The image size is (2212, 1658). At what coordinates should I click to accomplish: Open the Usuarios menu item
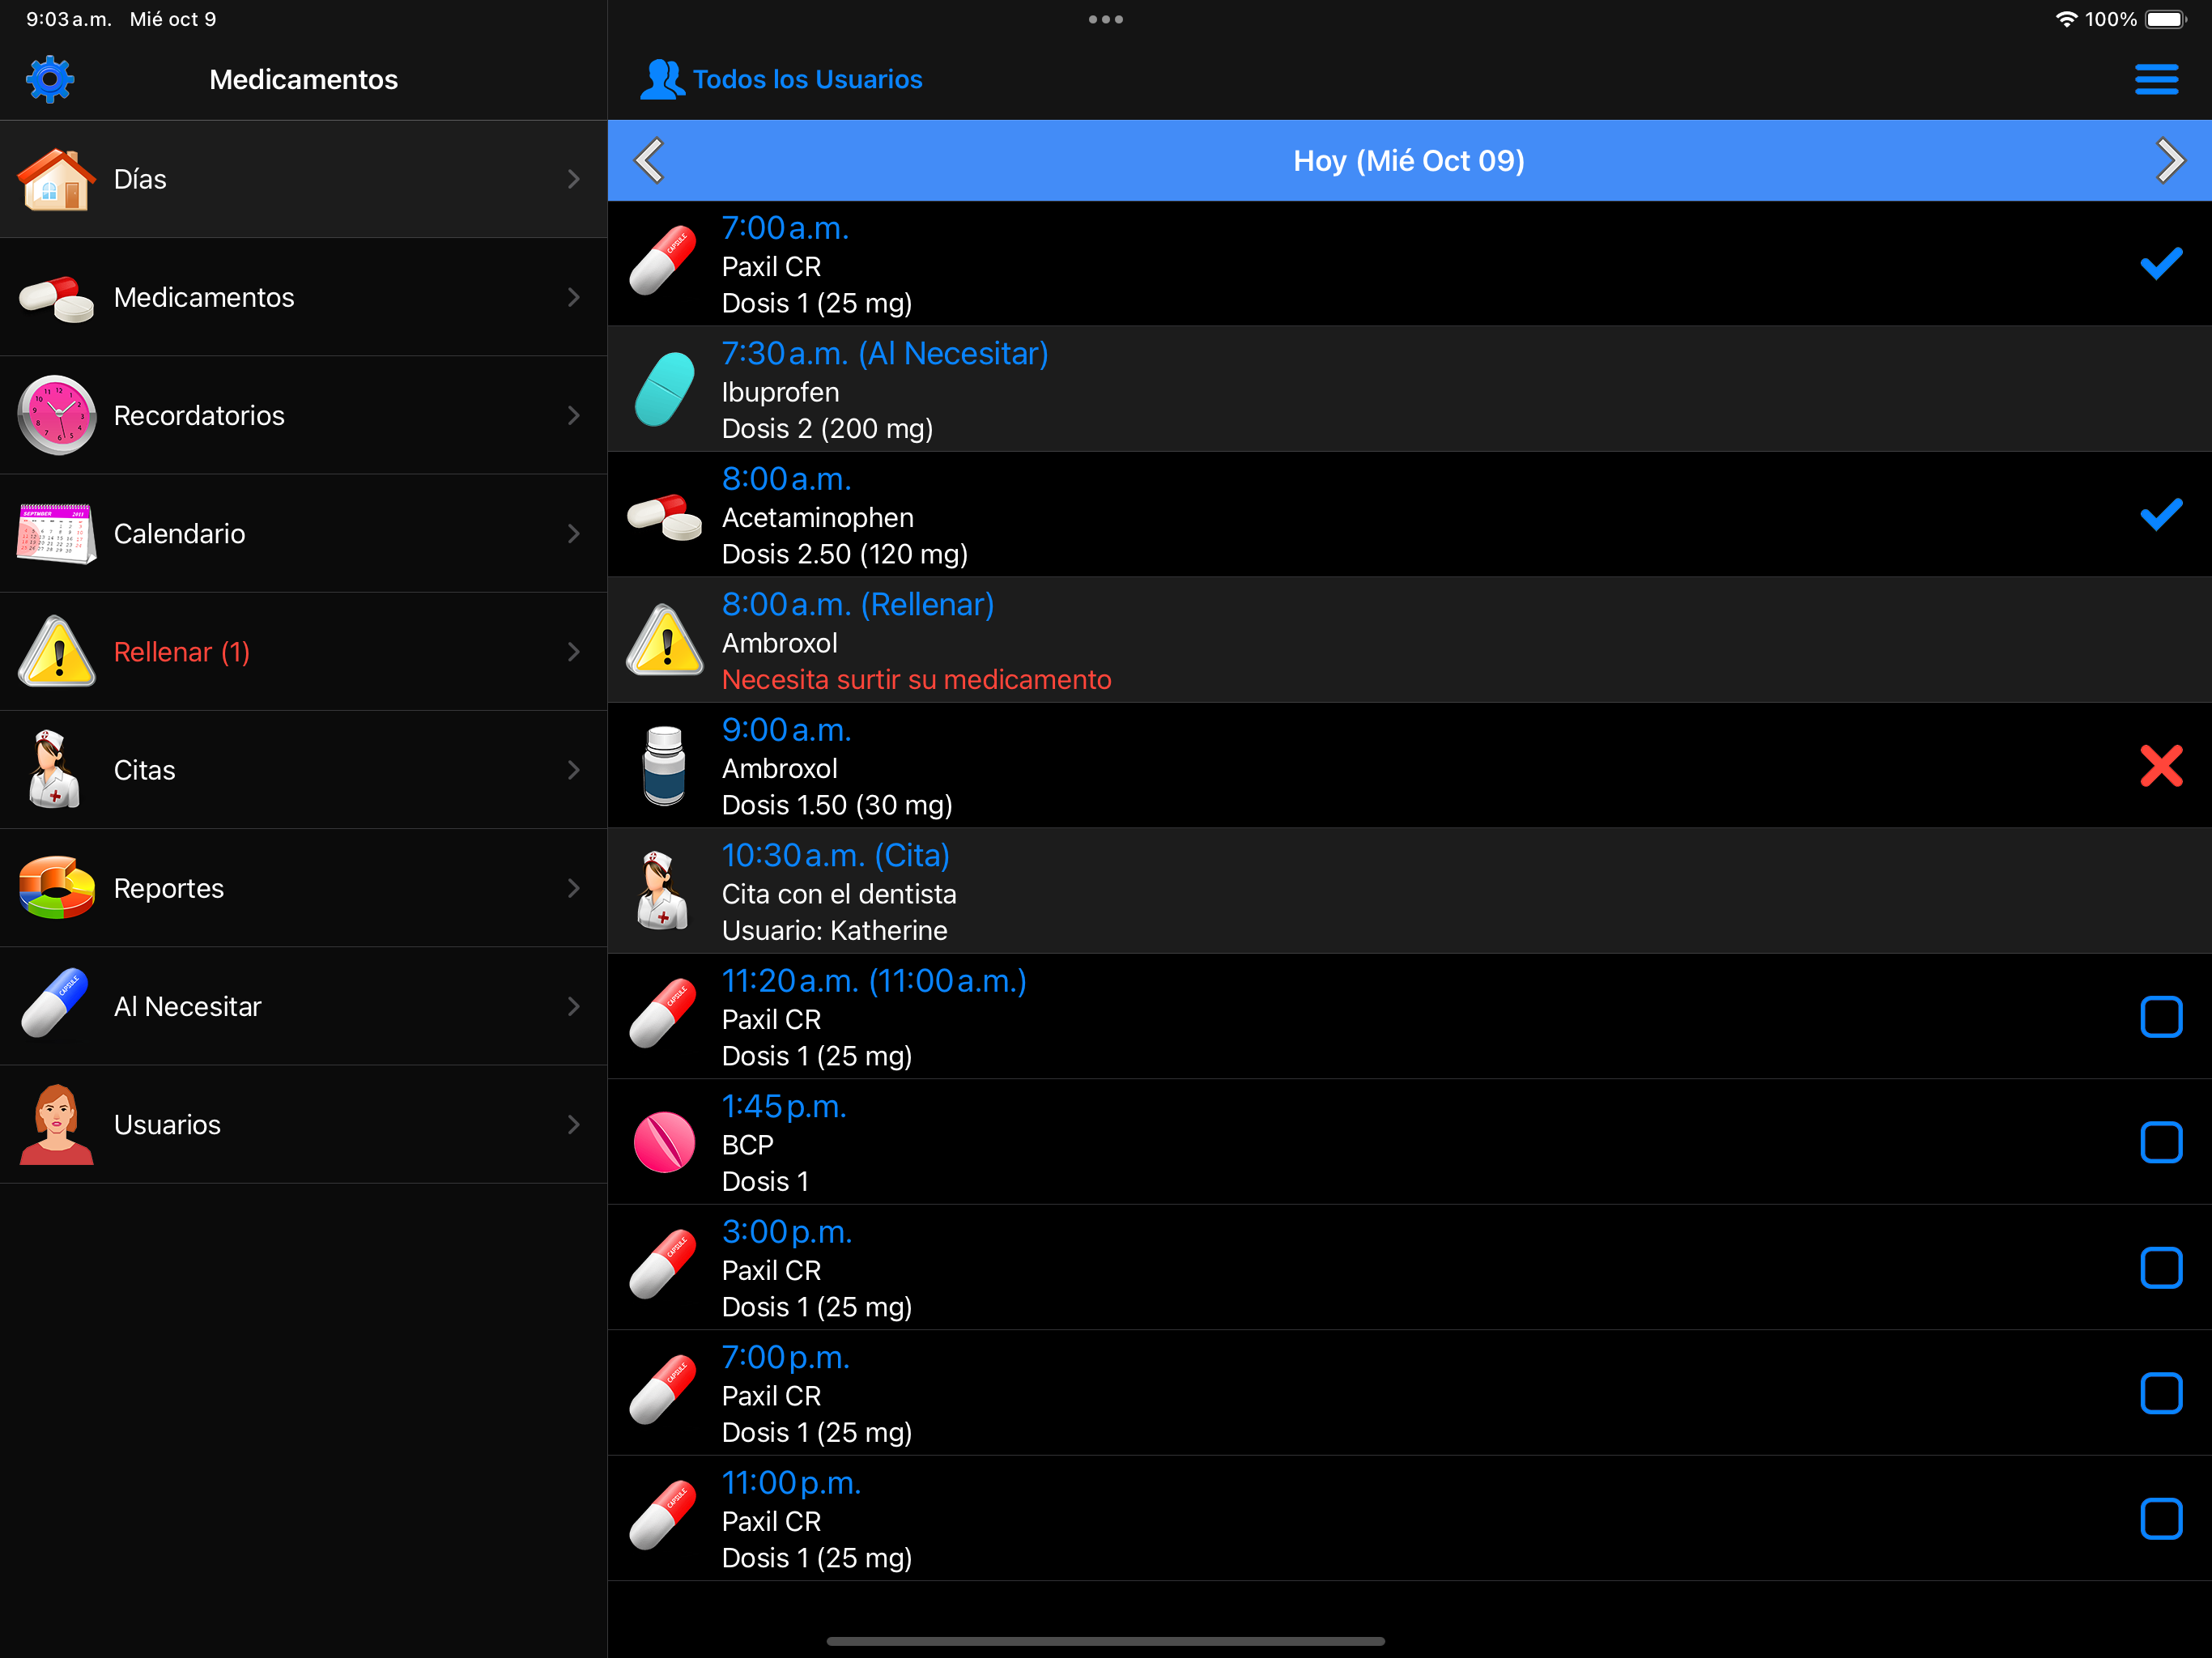point(303,1124)
